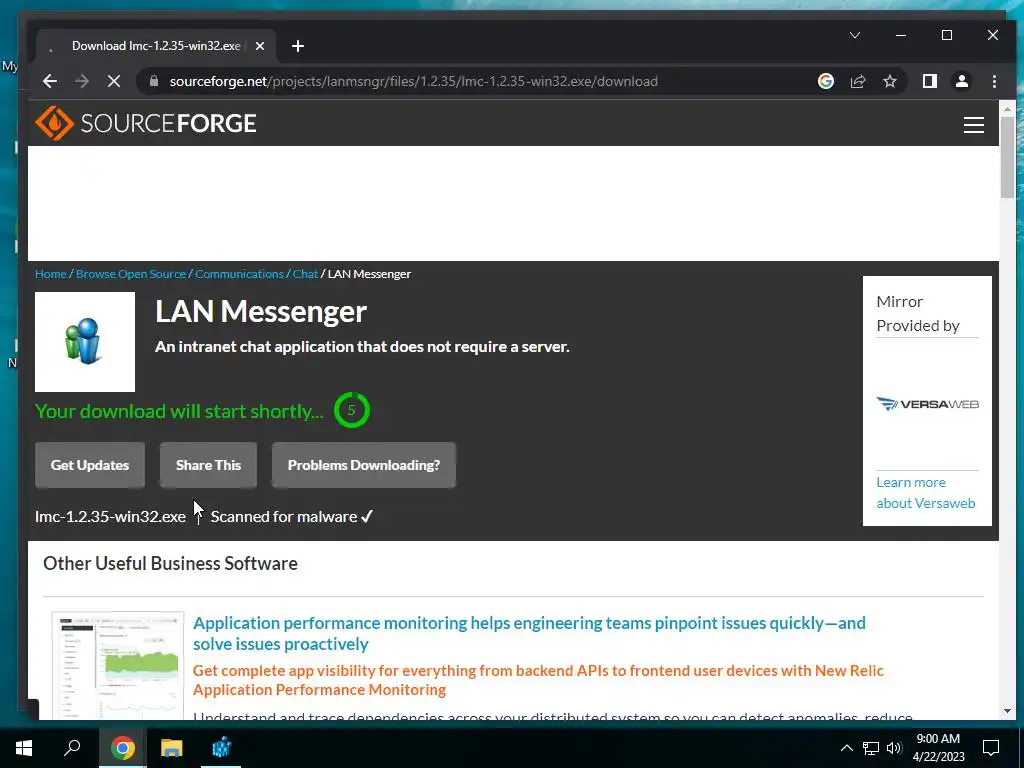
Task: Click scrollbar up arrow
Action: (x=1007, y=109)
